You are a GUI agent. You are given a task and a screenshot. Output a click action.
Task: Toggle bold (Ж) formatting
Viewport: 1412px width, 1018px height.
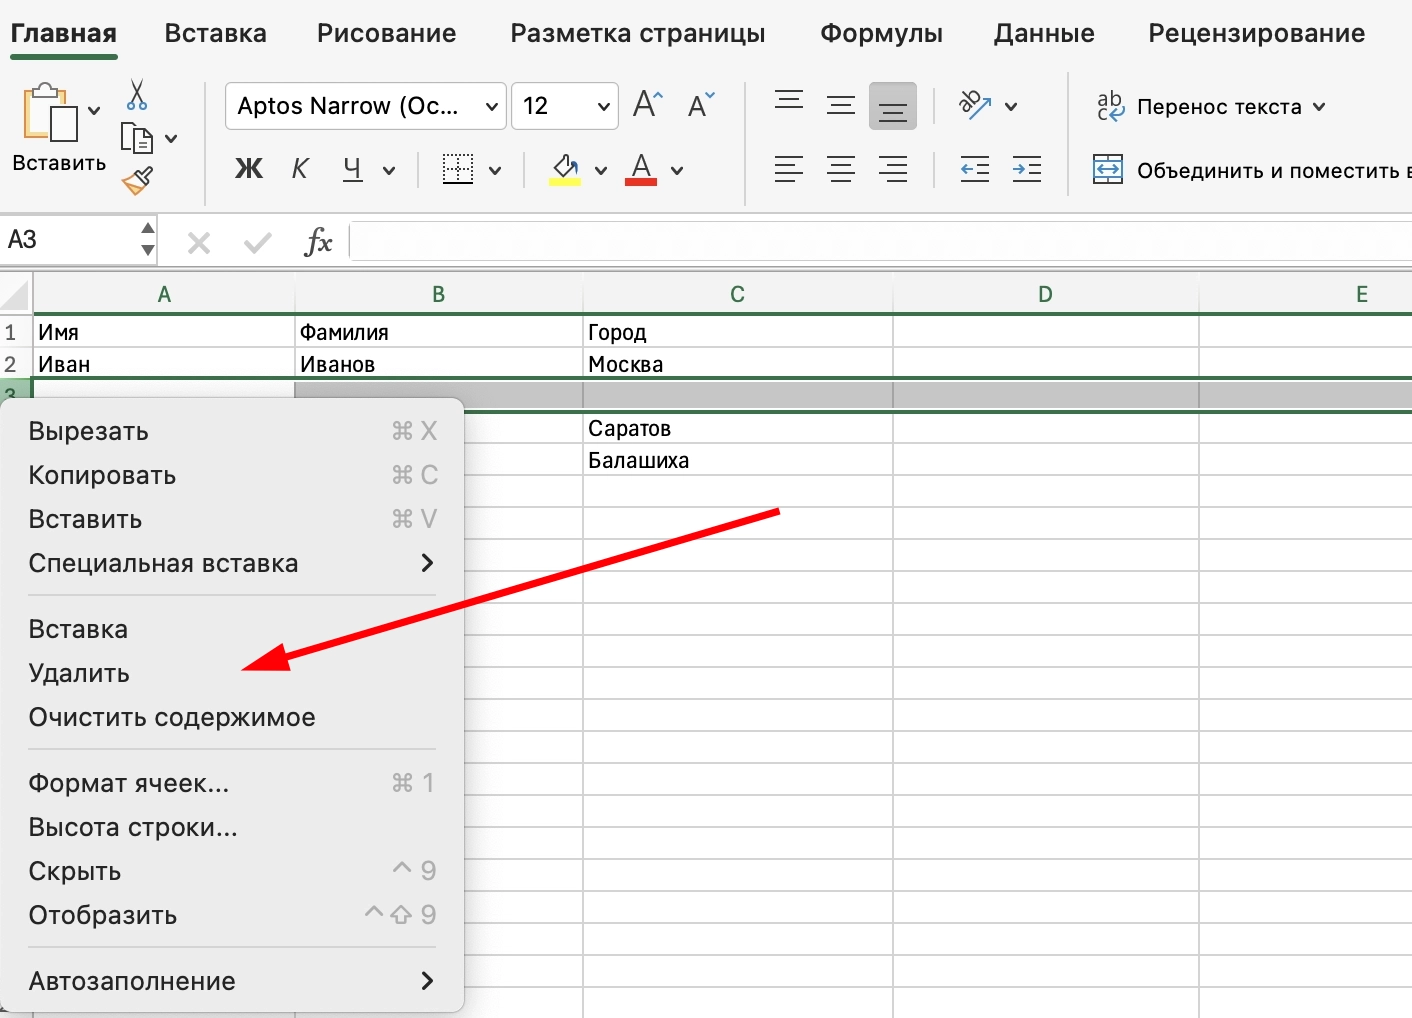click(249, 169)
